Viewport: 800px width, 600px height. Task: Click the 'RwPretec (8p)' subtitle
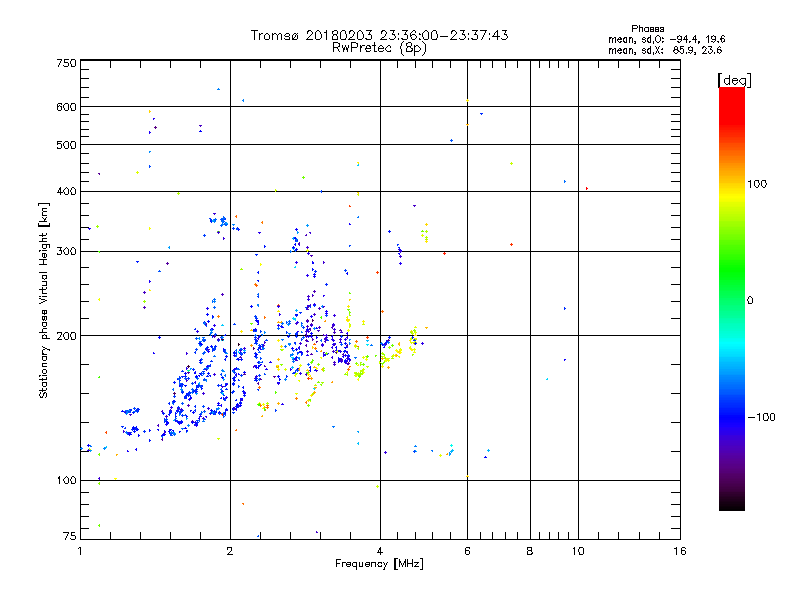[x=379, y=48]
